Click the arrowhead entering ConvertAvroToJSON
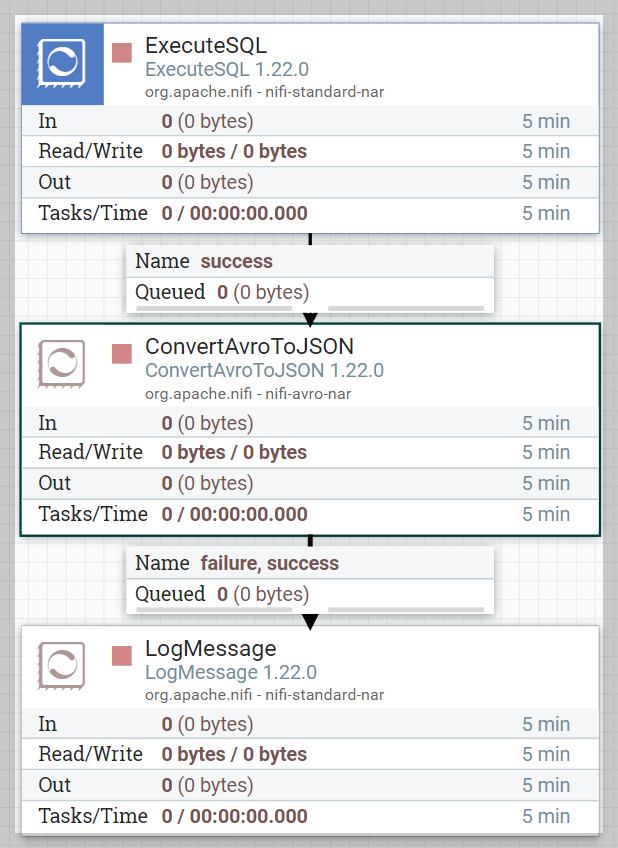 point(310,320)
